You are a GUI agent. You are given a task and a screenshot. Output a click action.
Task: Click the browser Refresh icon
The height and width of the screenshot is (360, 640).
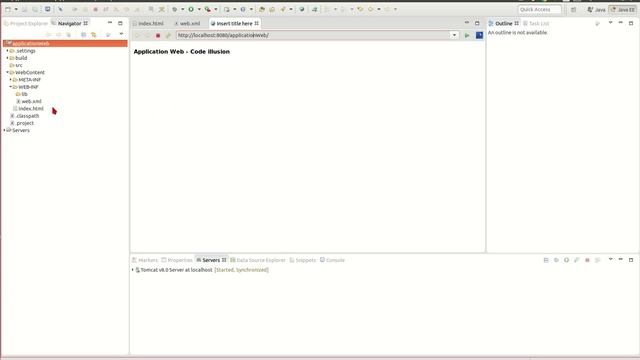click(168, 36)
